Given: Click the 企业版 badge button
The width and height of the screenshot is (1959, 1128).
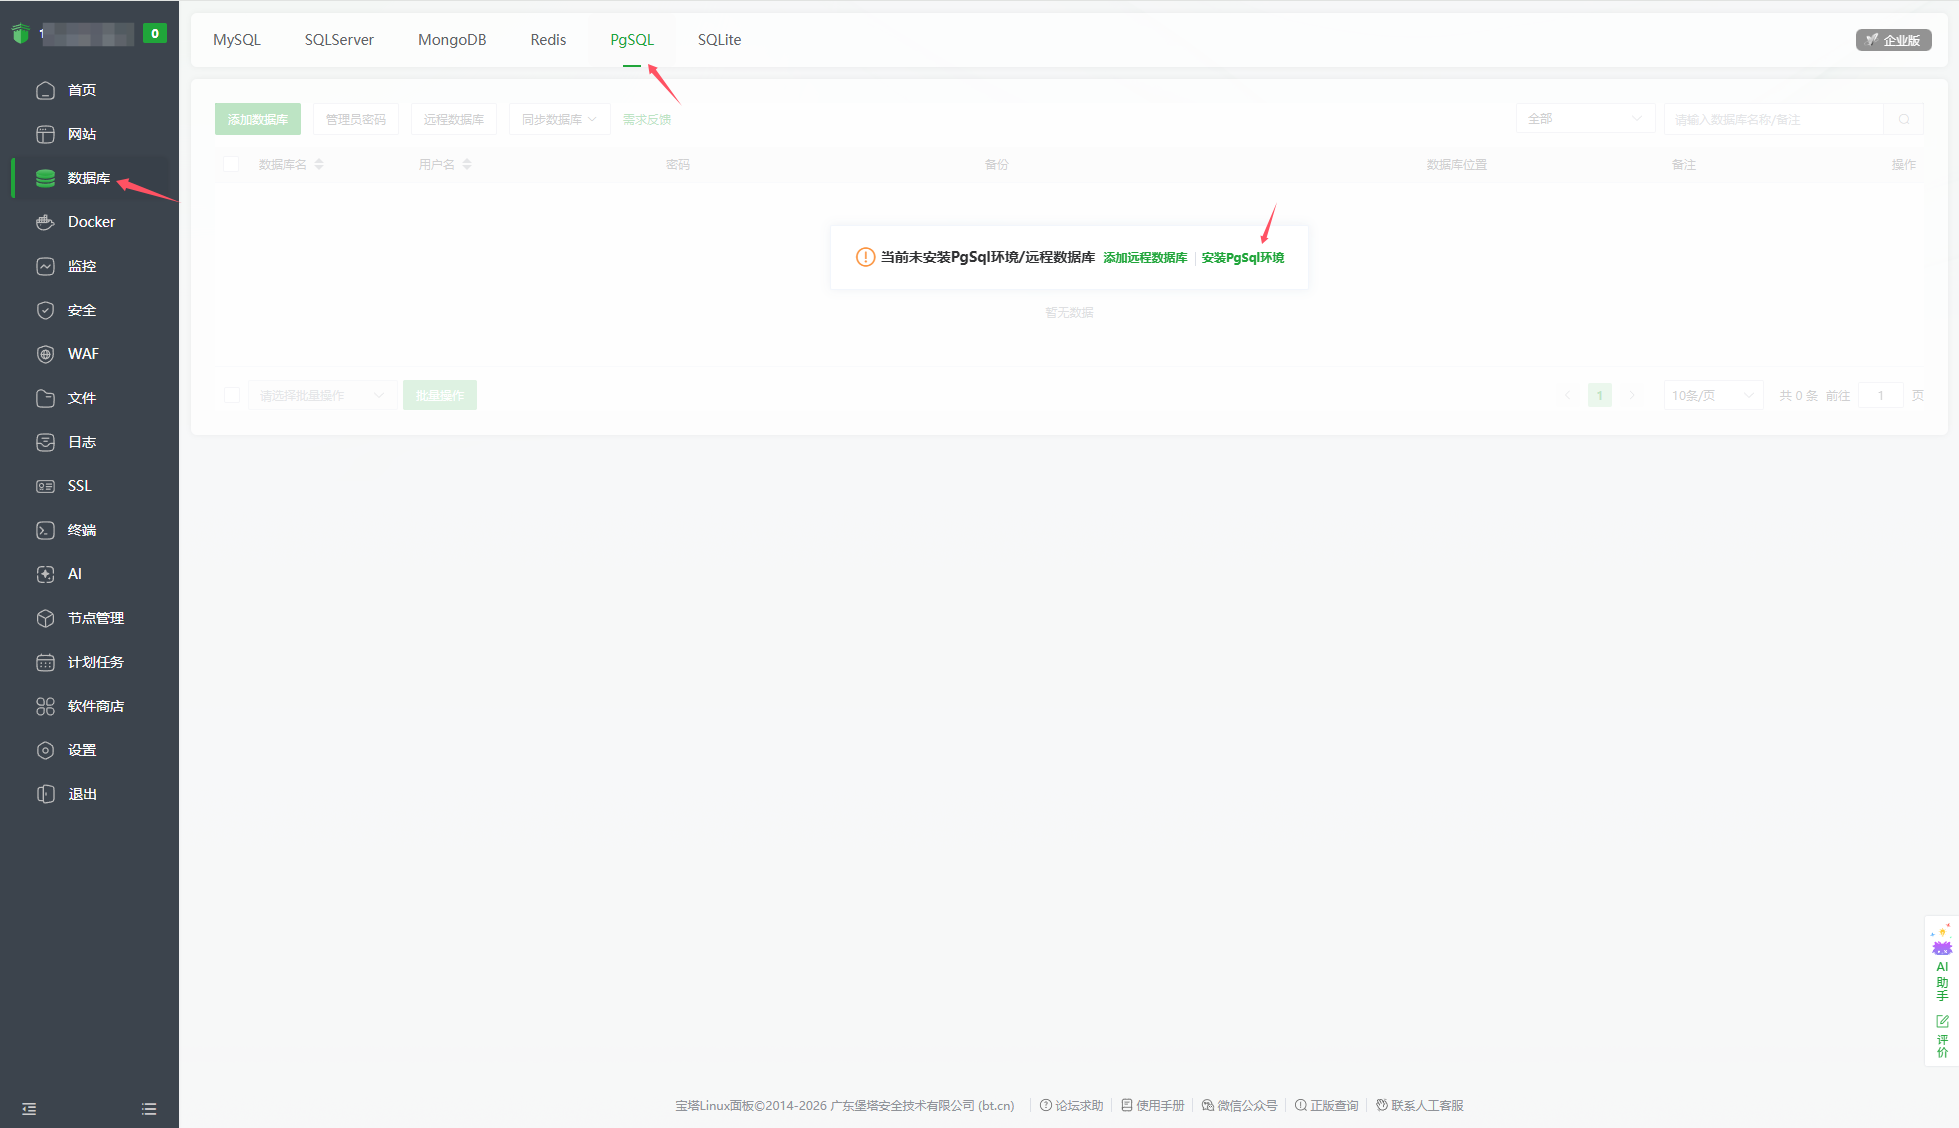Looking at the screenshot, I should (x=1893, y=40).
